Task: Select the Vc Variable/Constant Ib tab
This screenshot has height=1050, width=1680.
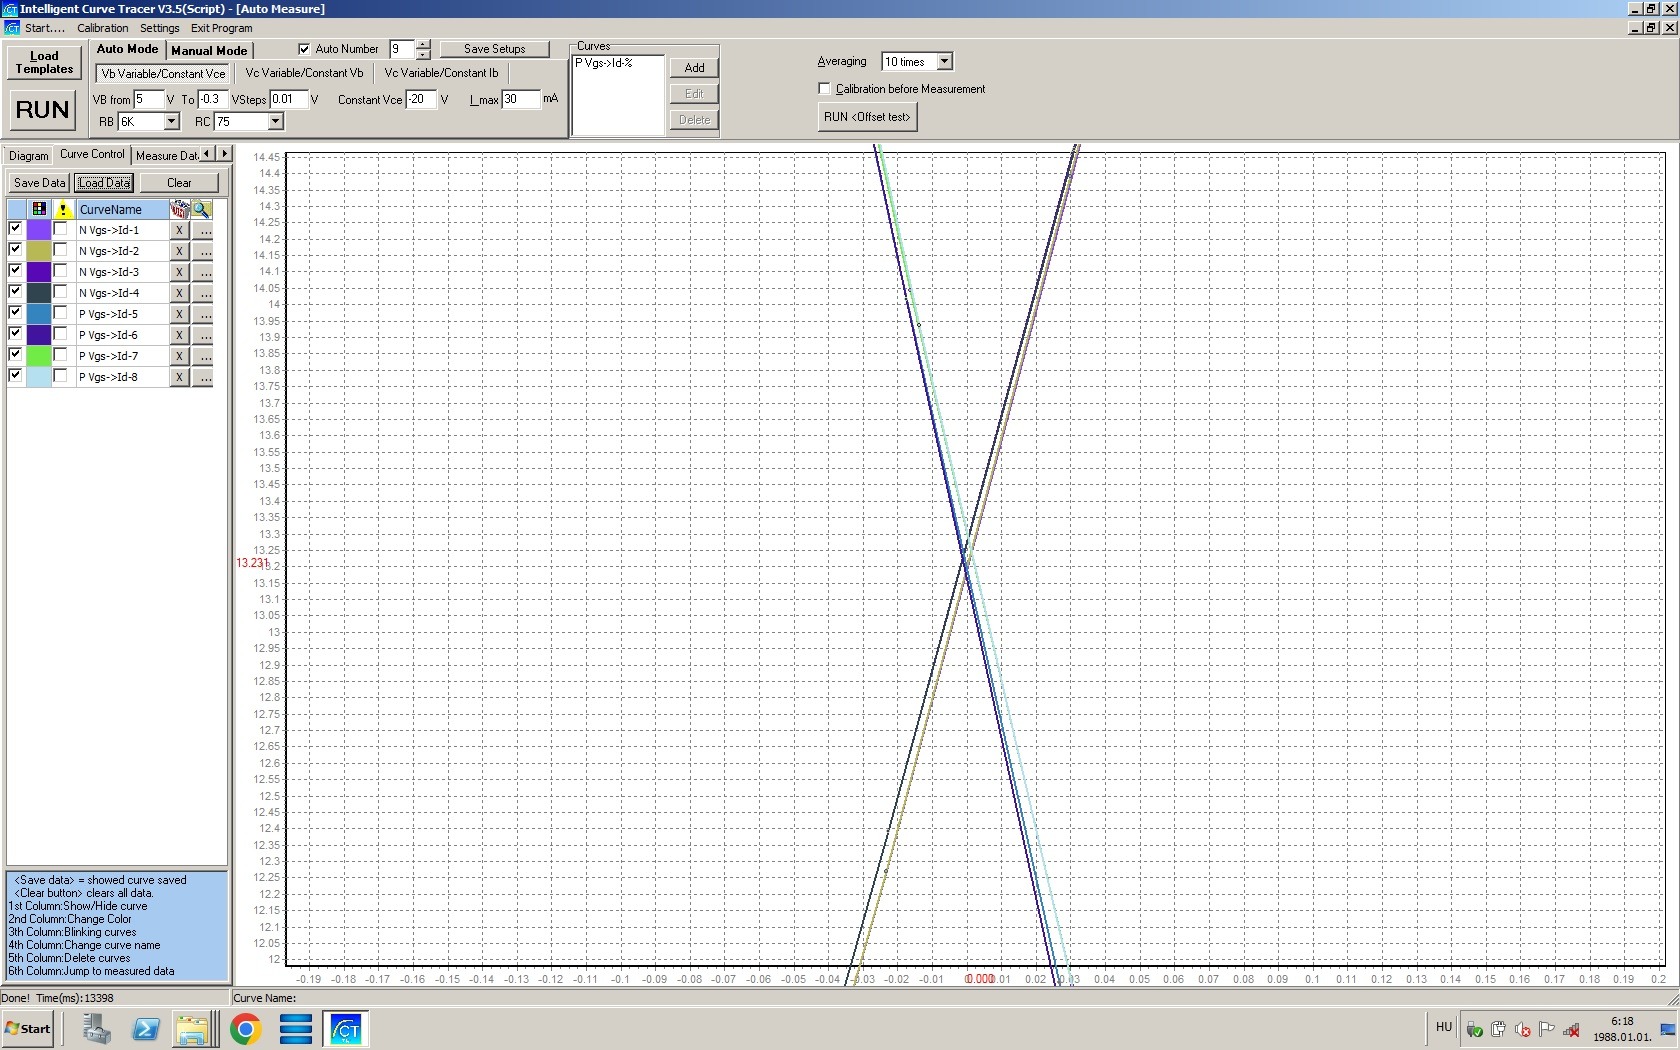Action: 441,73
